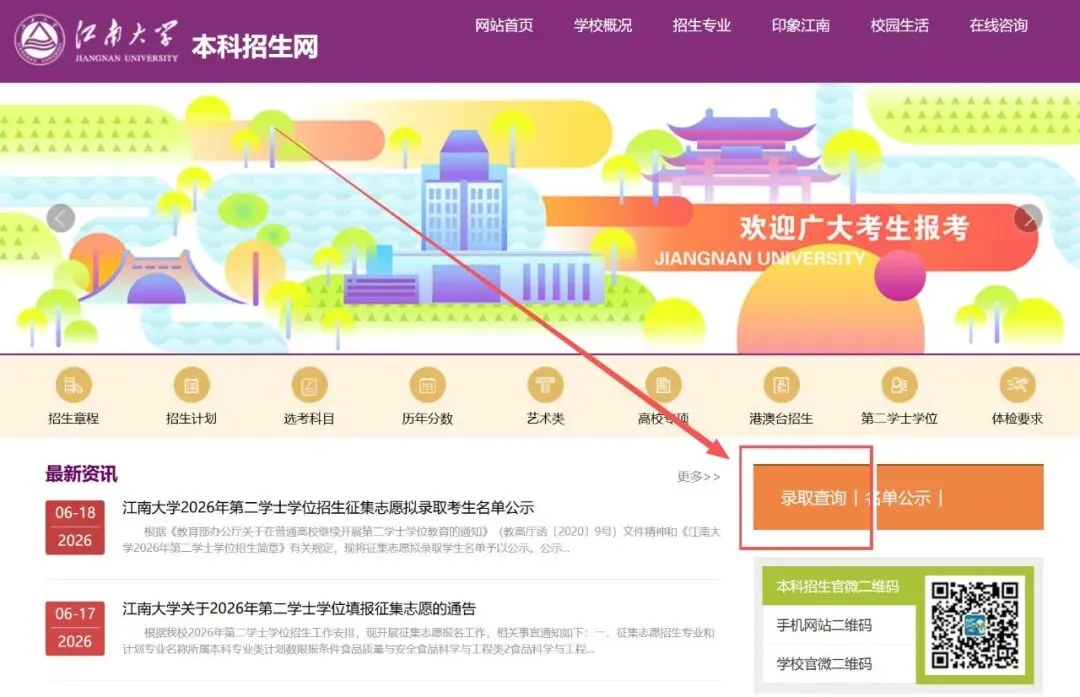Screen dimensions: 1080x697
Task: Open the 第二学士学位 icon
Action: pyautogui.click(x=900, y=385)
